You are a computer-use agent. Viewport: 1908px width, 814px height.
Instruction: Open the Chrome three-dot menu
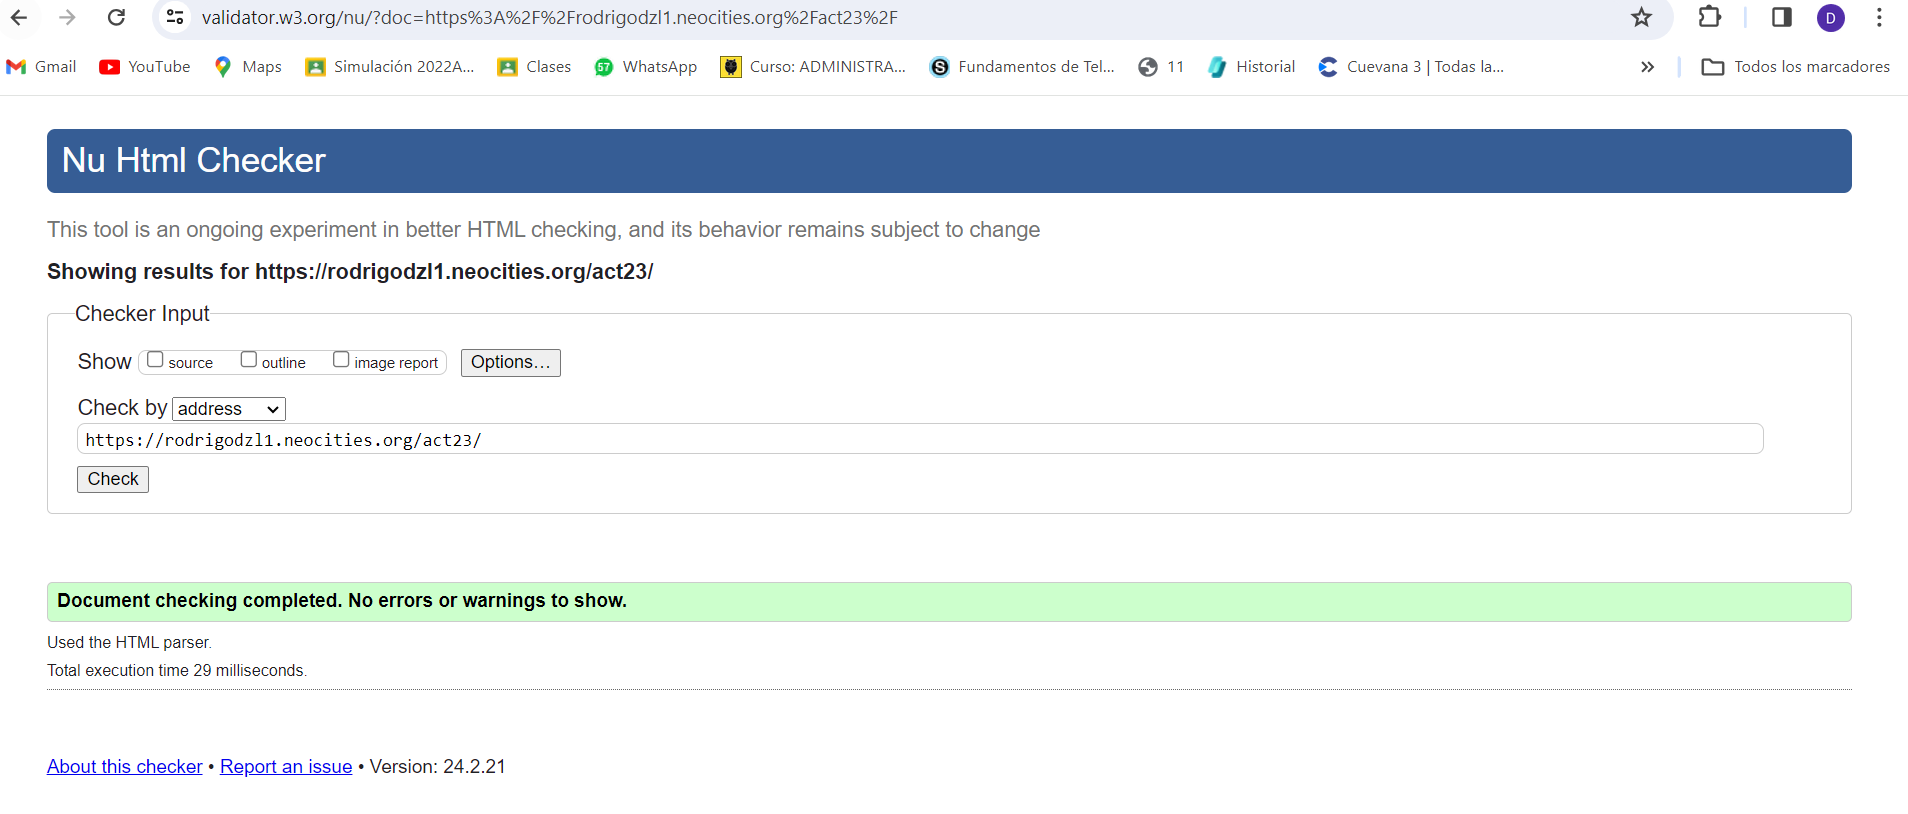click(x=1879, y=17)
